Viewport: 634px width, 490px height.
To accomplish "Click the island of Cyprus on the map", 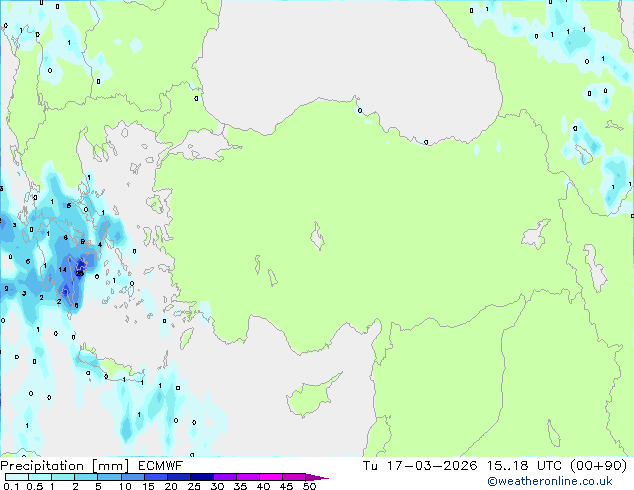I will pyautogui.click(x=311, y=398).
